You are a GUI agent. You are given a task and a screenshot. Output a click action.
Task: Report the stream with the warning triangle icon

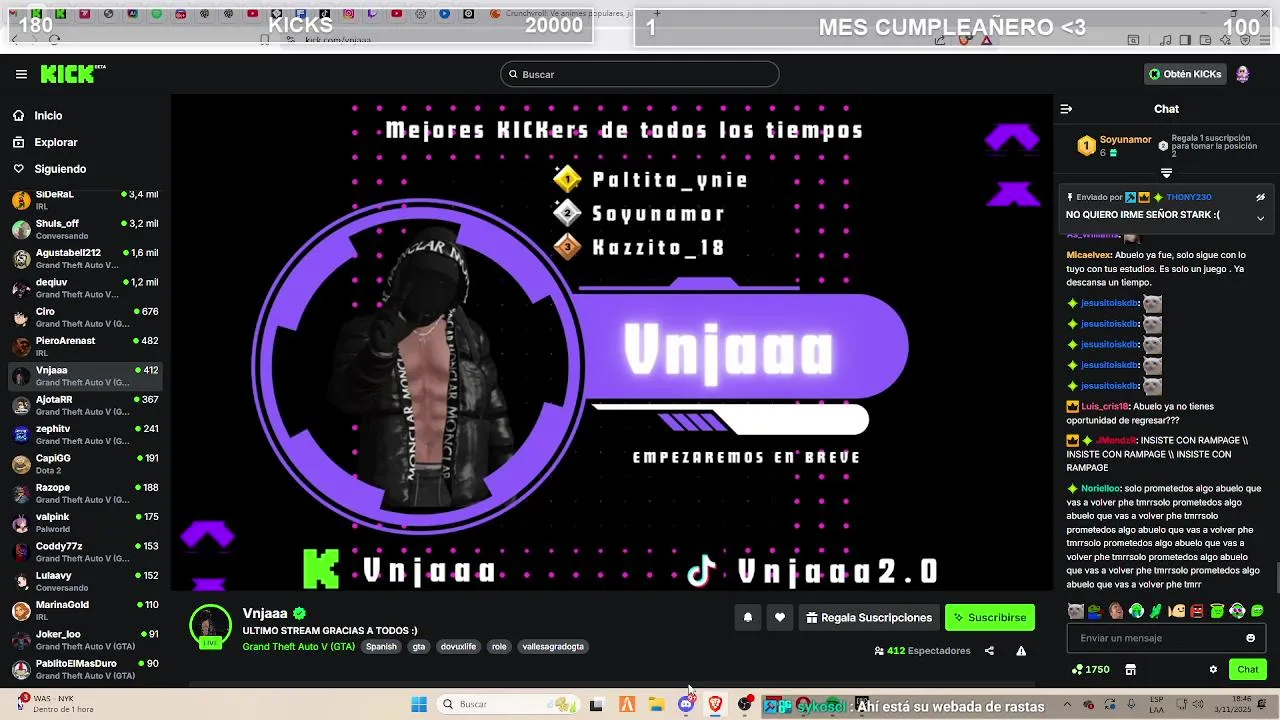(1021, 651)
